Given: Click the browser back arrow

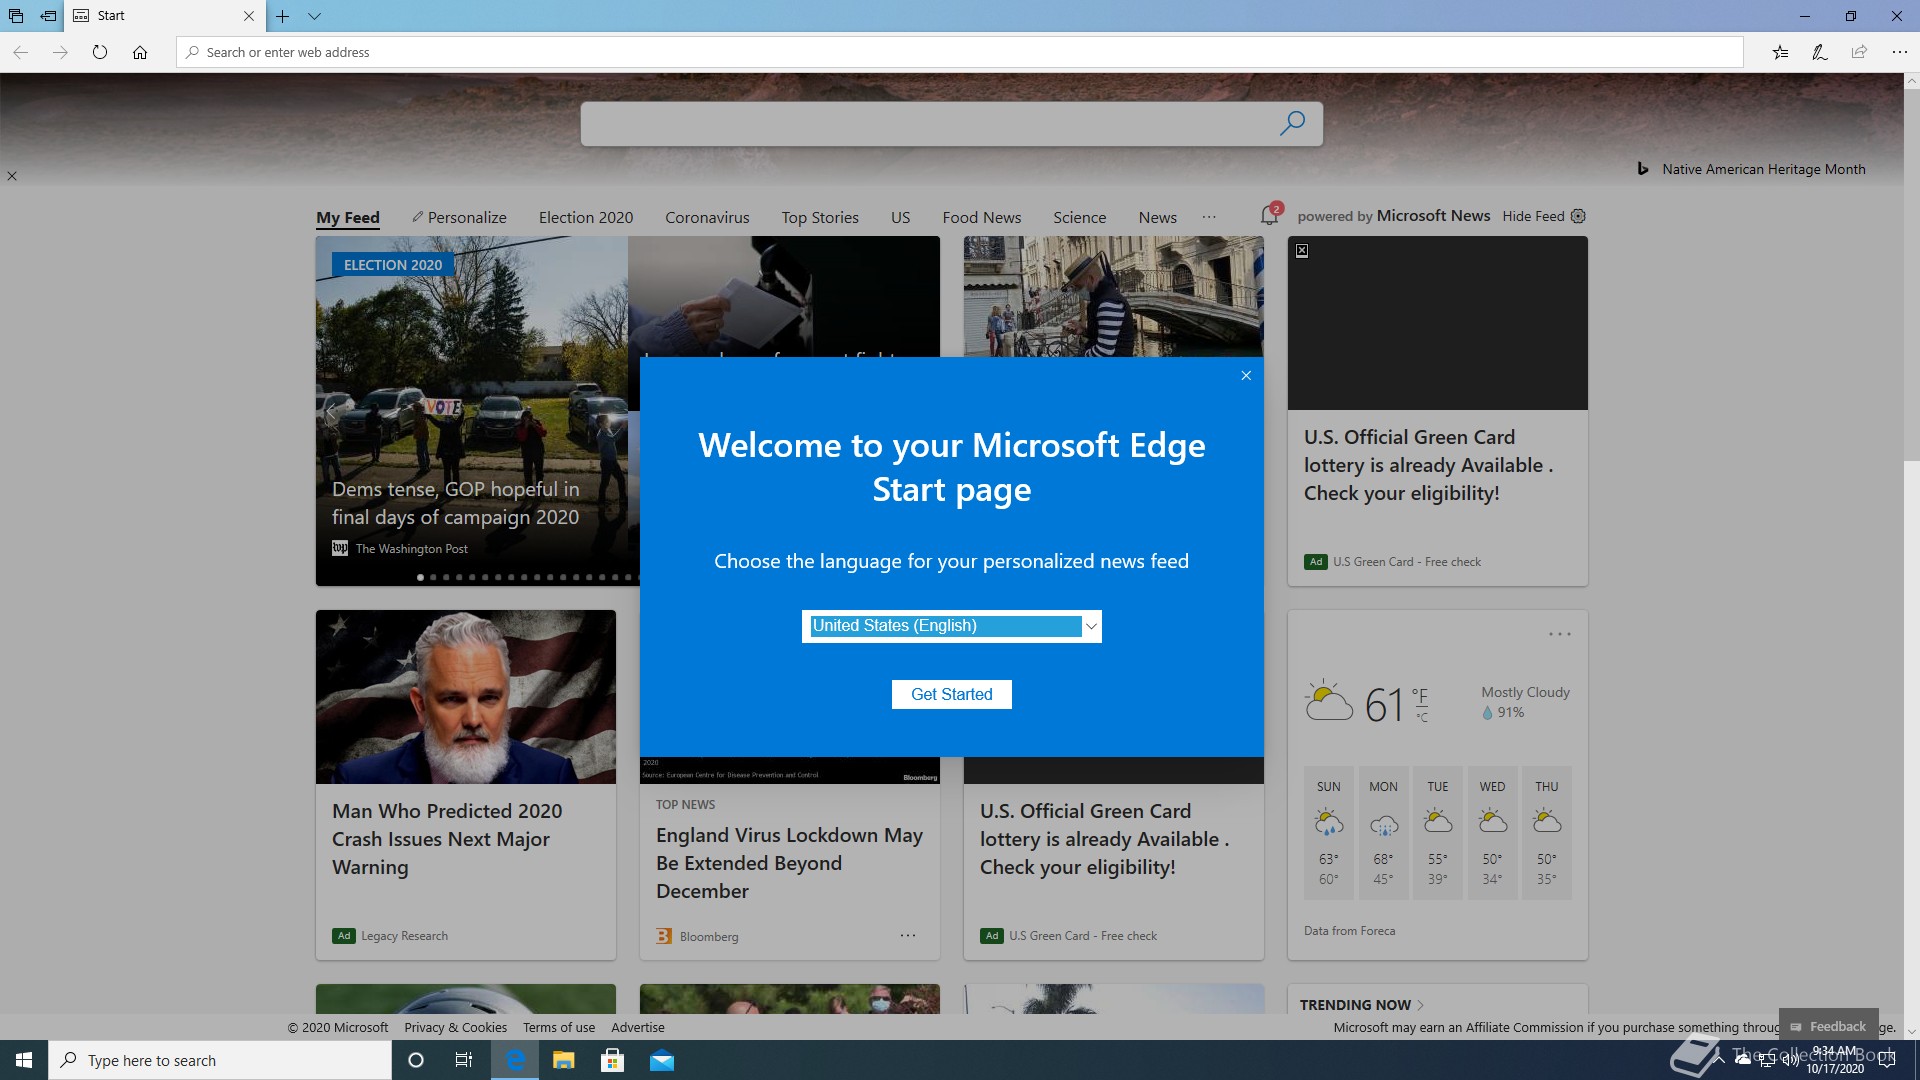Looking at the screenshot, I should tap(20, 52).
